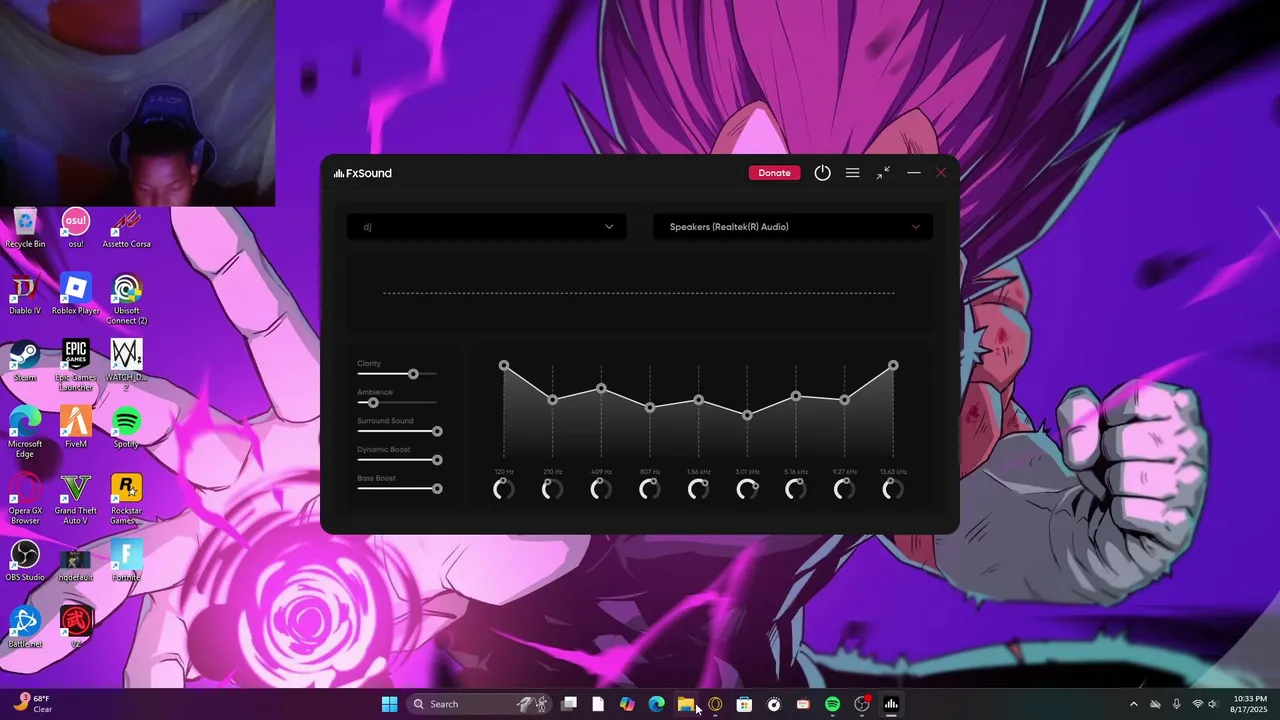Open the weather widget showing 68°F
This screenshot has width=1280, height=720.
coord(32,704)
